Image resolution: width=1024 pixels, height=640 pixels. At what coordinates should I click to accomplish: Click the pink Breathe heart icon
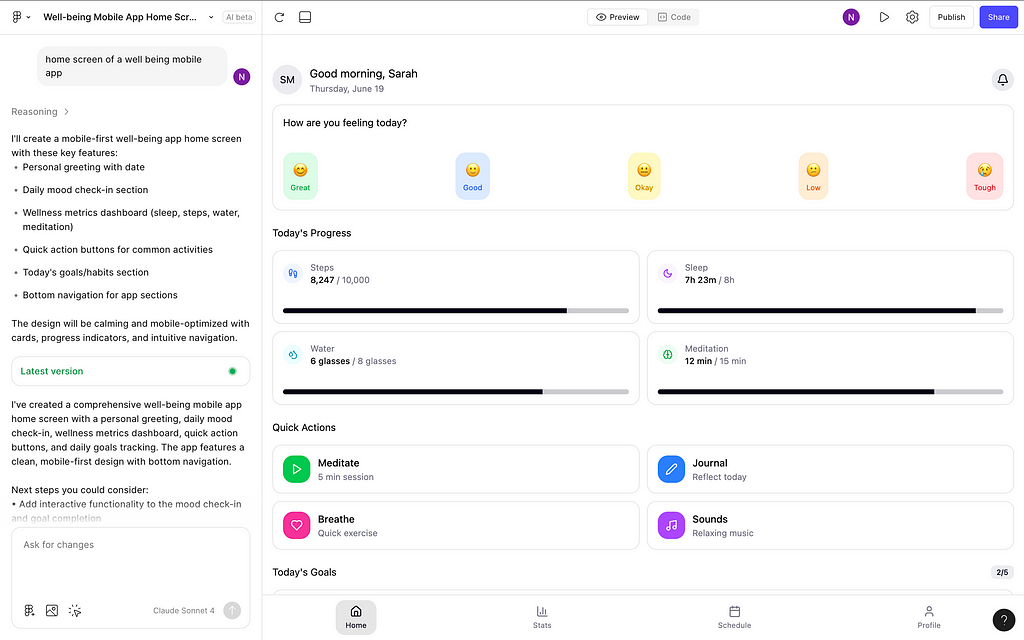(296, 525)
